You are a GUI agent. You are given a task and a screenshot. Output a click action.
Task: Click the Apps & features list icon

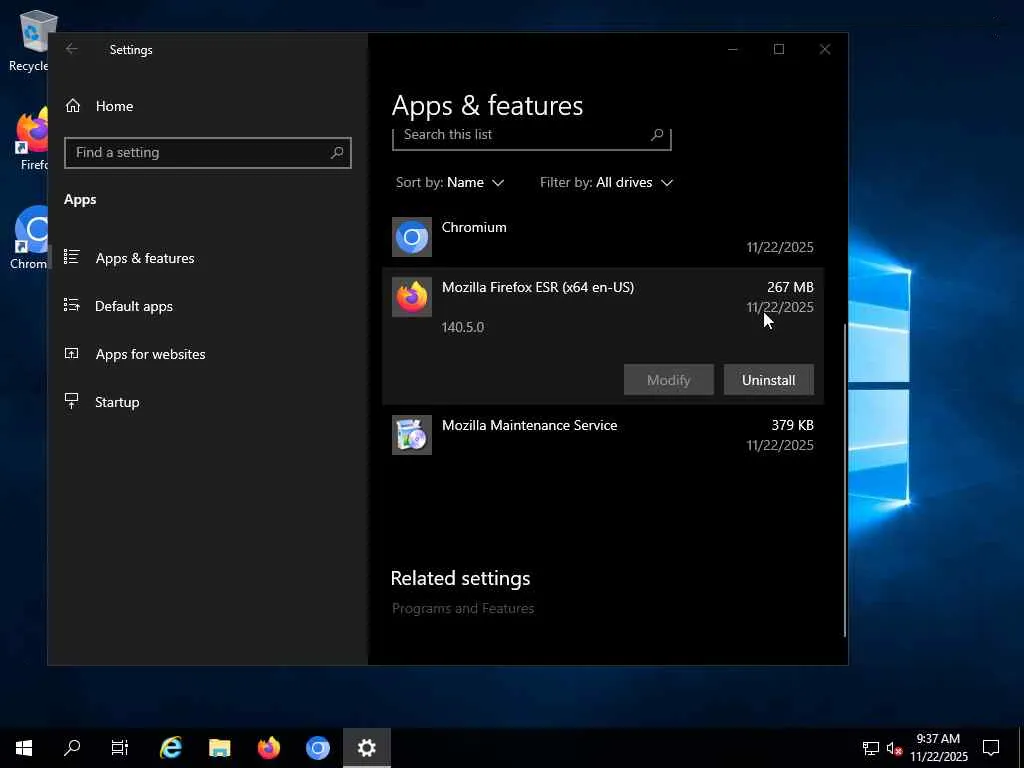click(72, 257)
